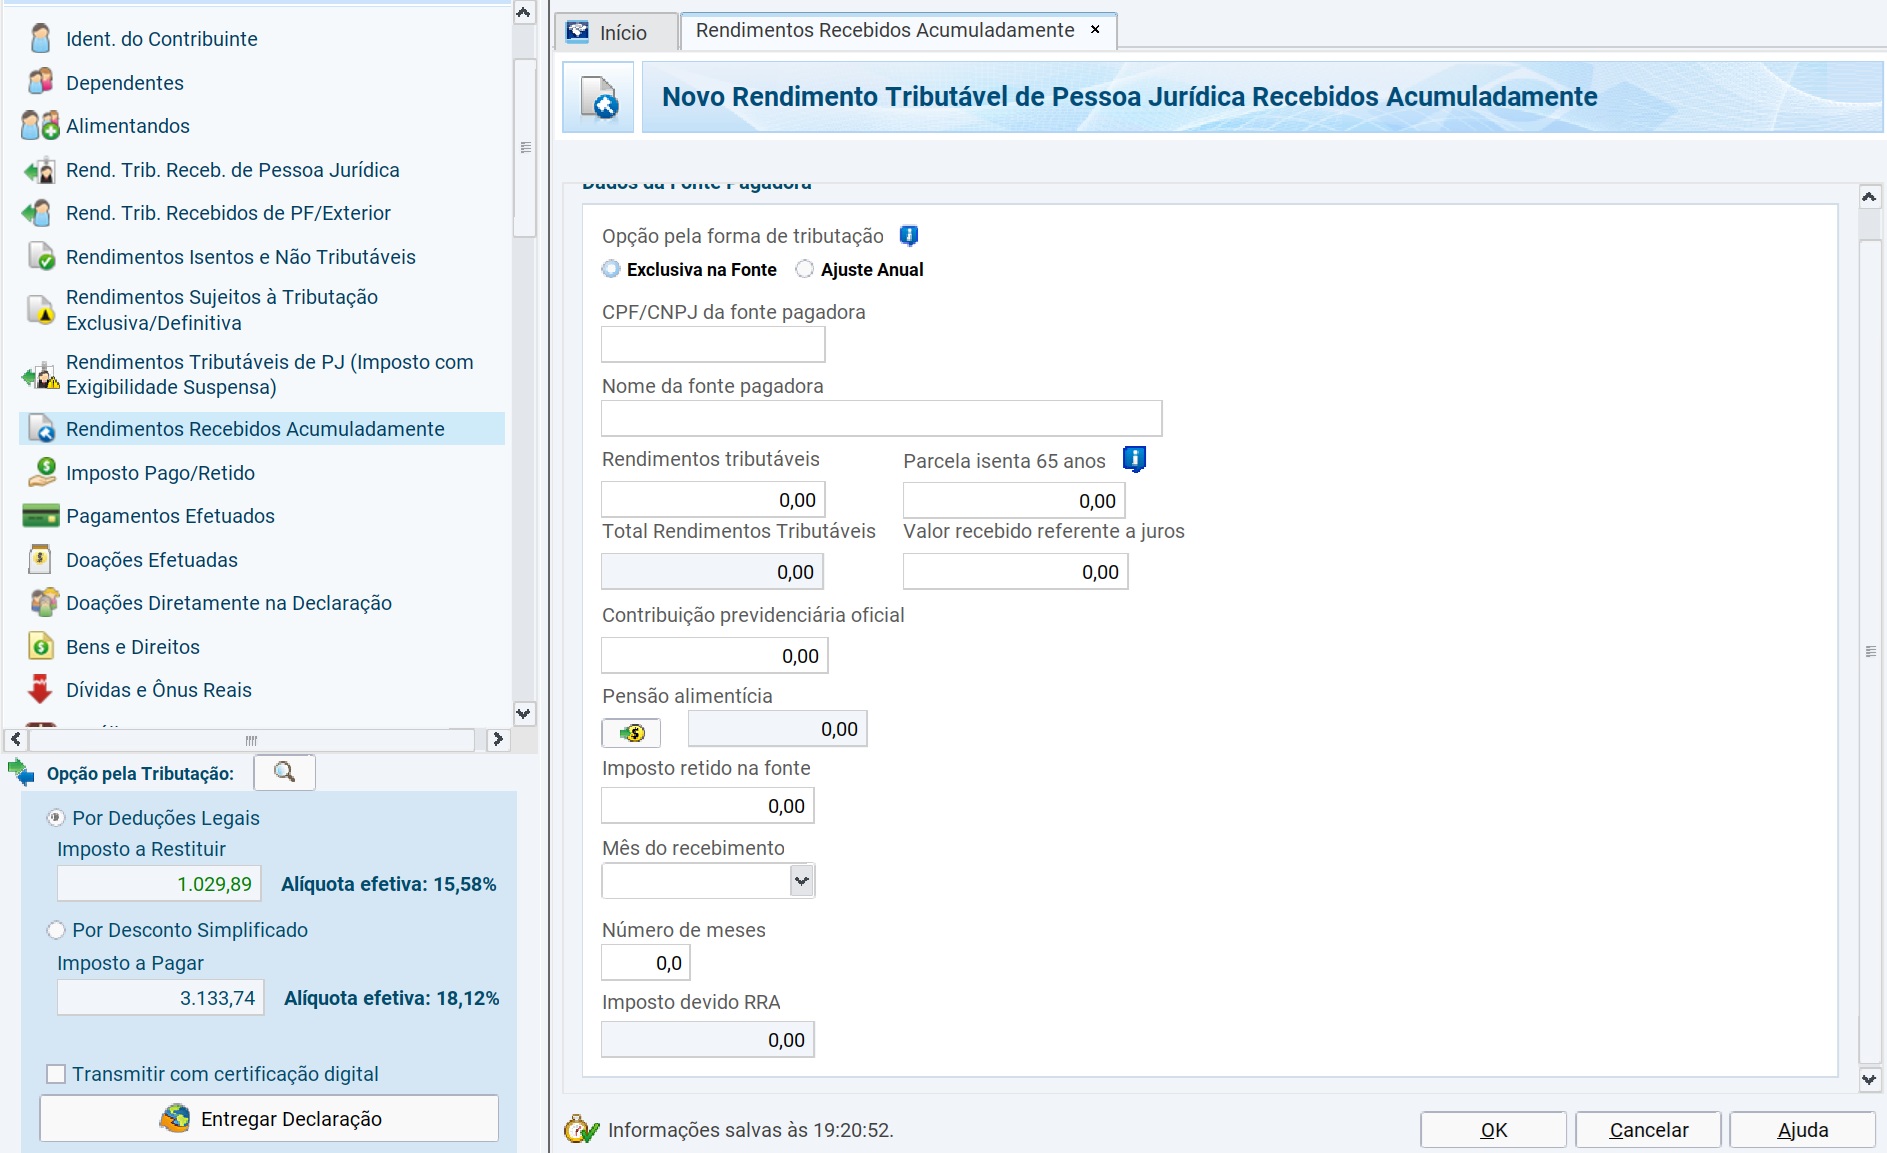Click the Rendimentos tributáveis value field
1887x1153 pixels.
[713, 499]
